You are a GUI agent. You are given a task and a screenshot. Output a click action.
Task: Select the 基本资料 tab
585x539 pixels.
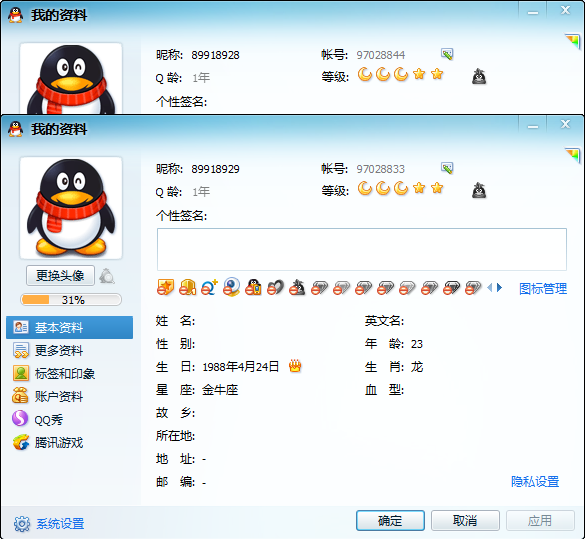click(x=69, y=328)
